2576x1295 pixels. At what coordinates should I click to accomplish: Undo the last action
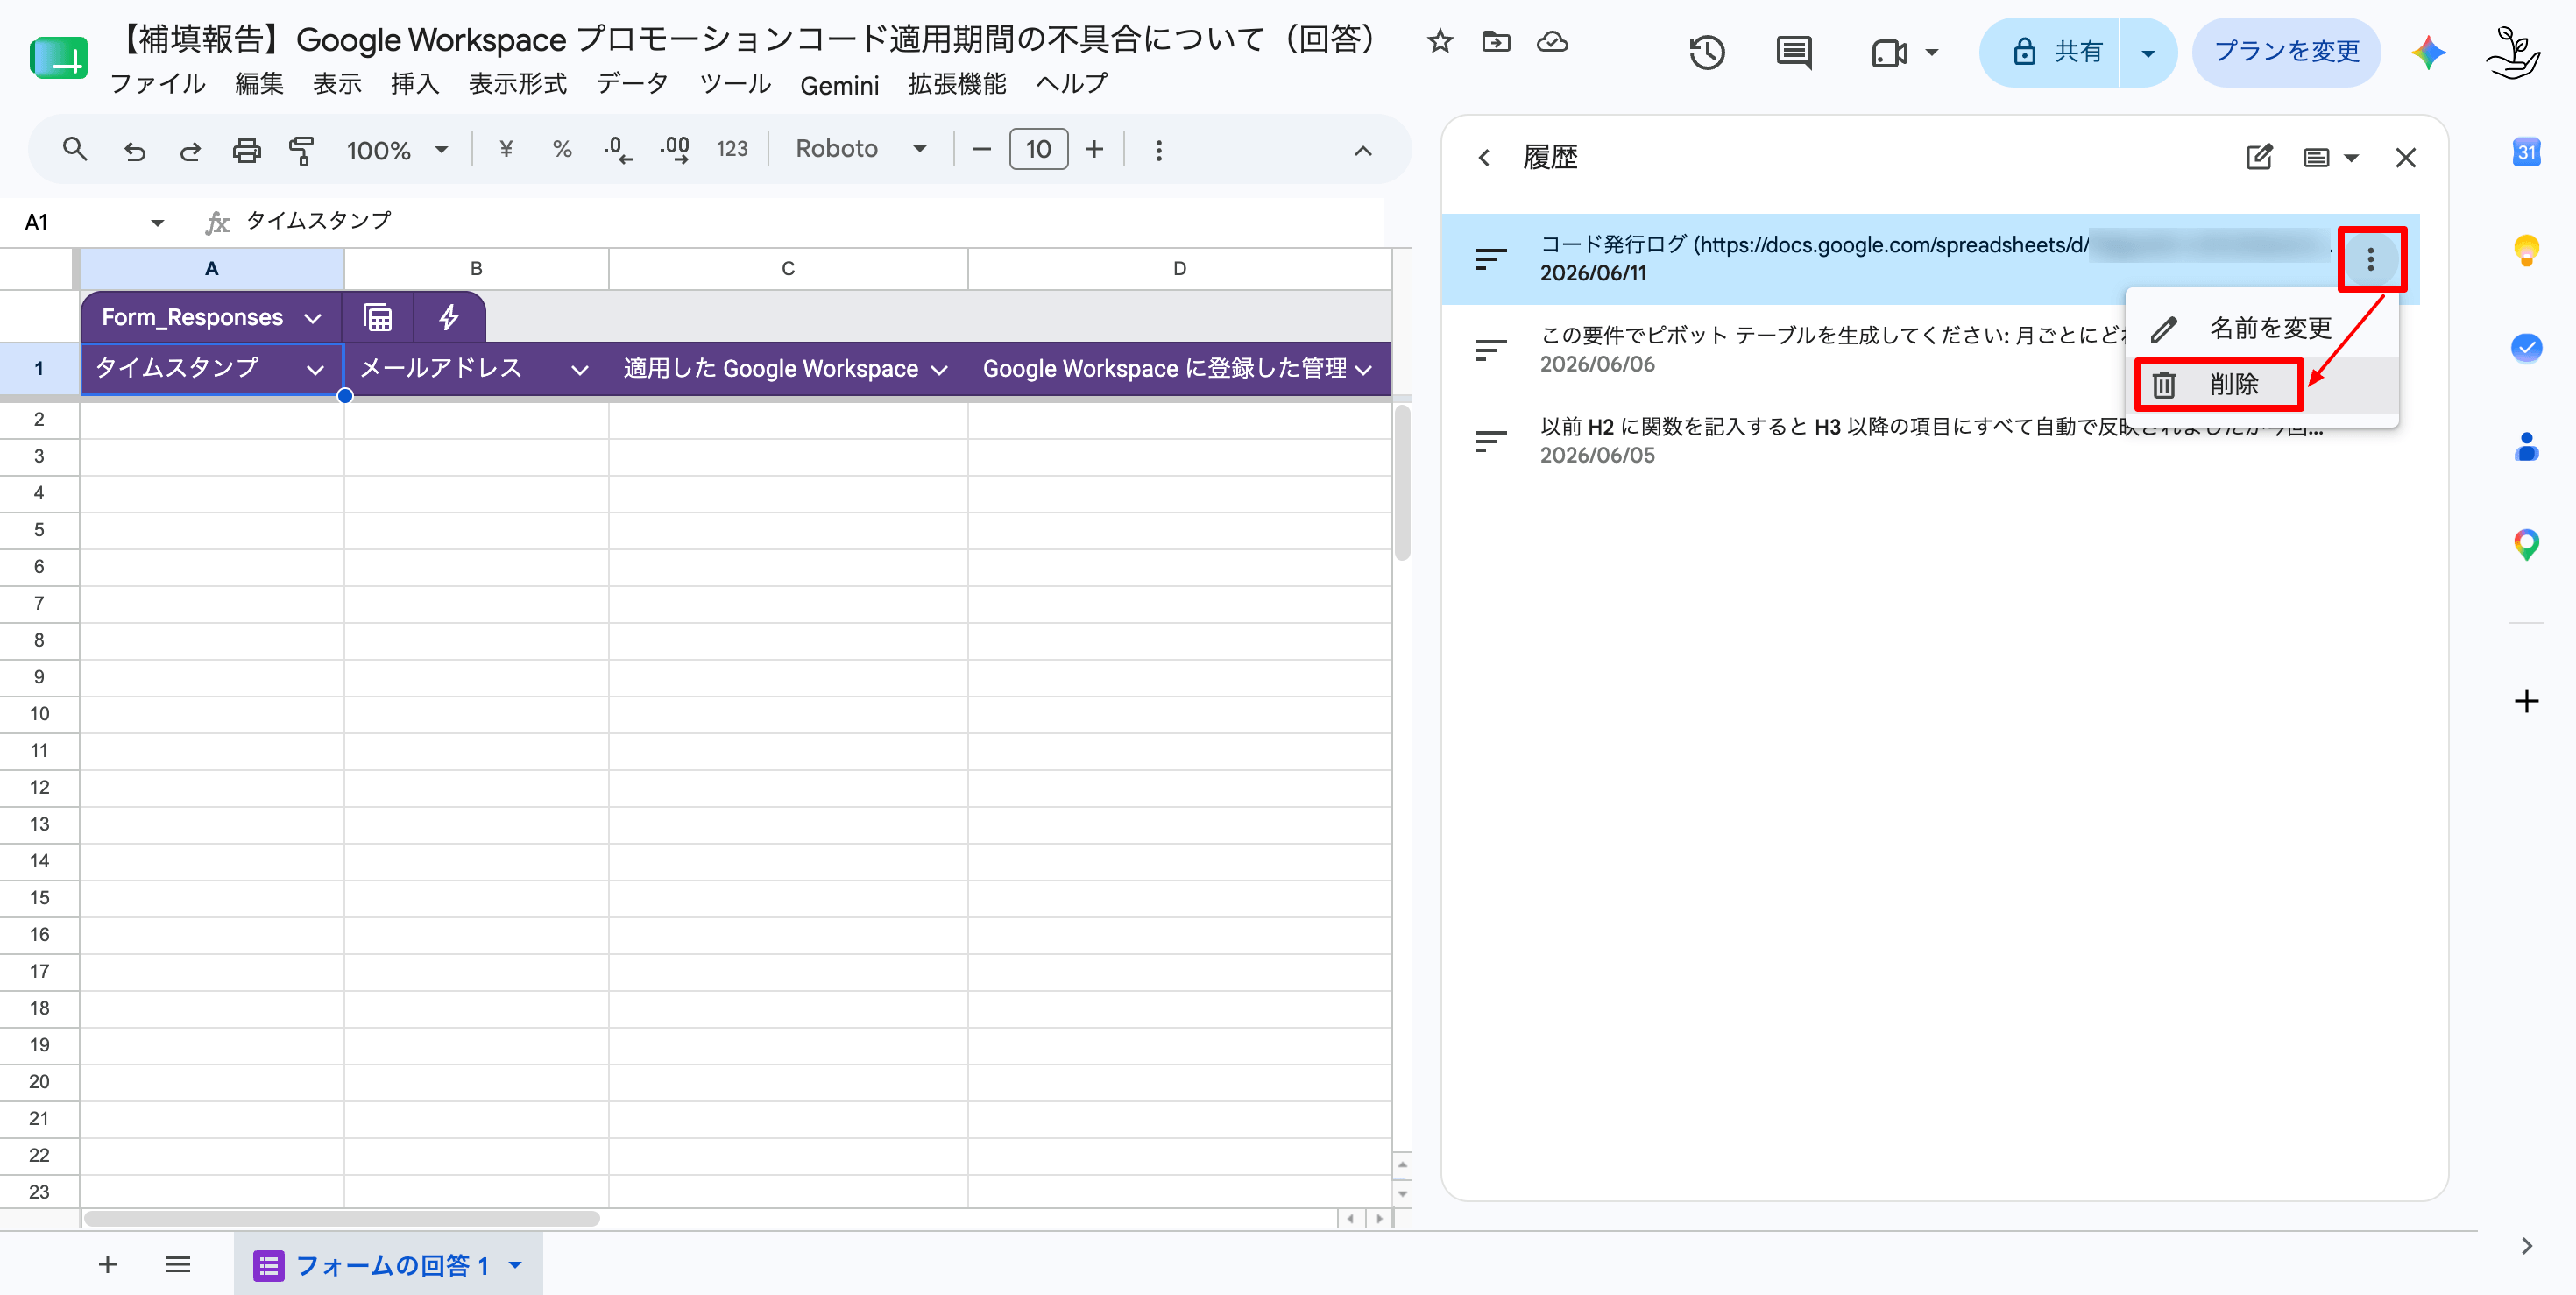[134, 150]
